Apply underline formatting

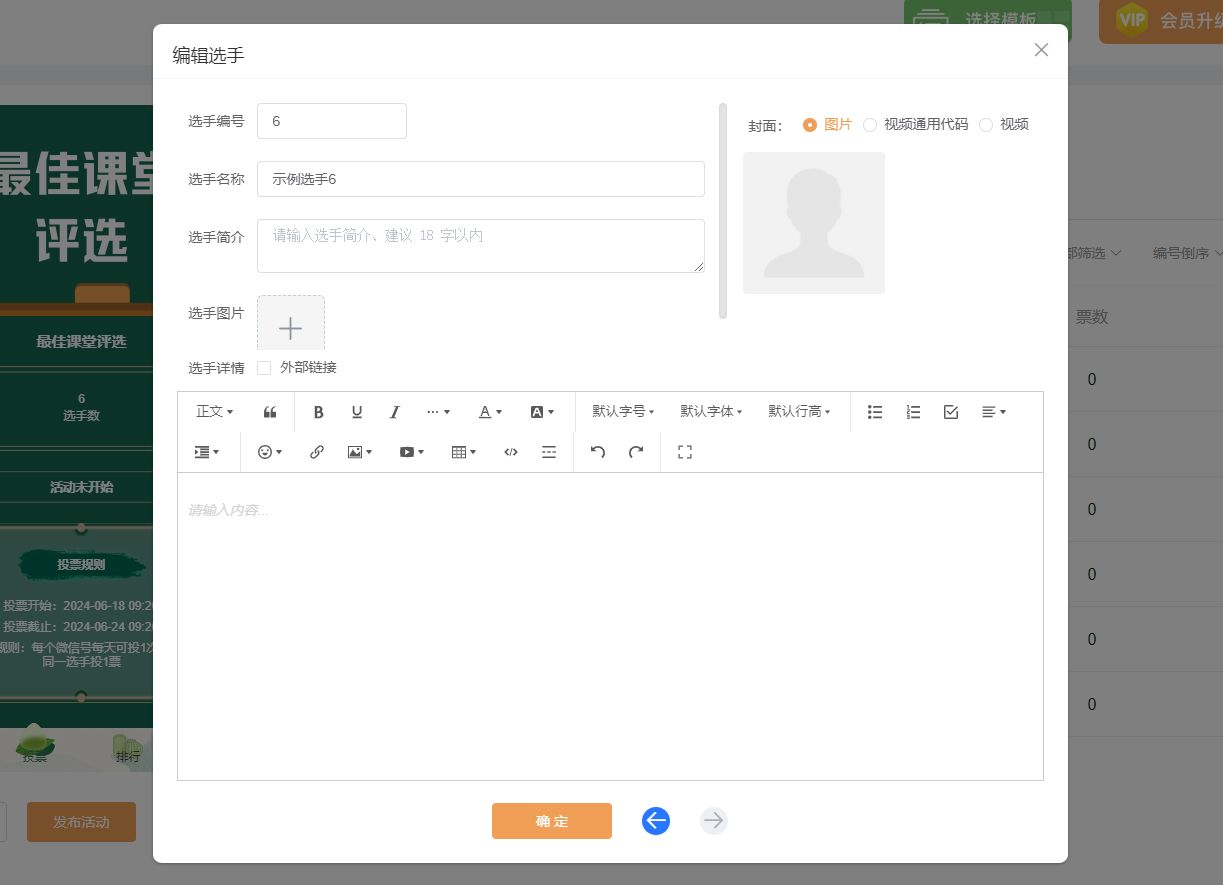(357, 412)
